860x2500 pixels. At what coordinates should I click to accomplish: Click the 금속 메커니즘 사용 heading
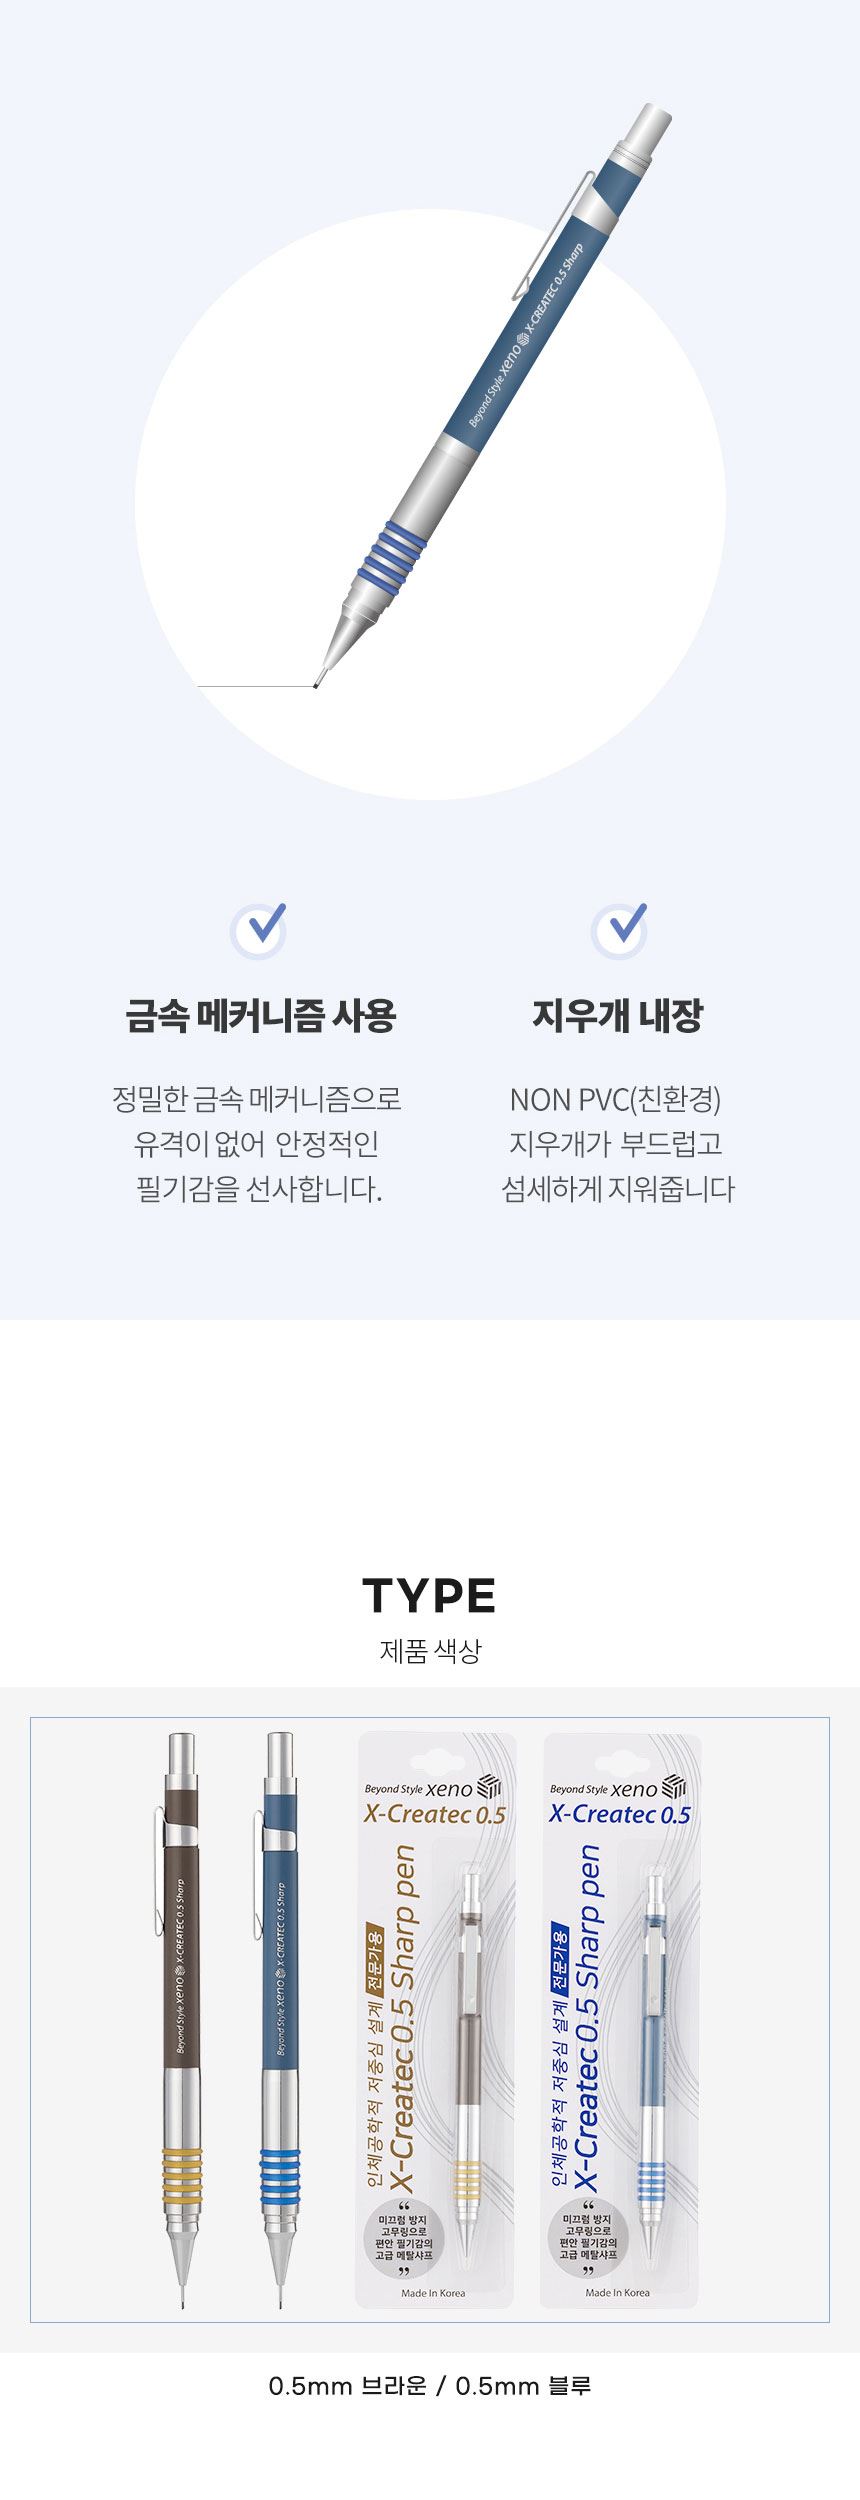tap(261, 1015)
